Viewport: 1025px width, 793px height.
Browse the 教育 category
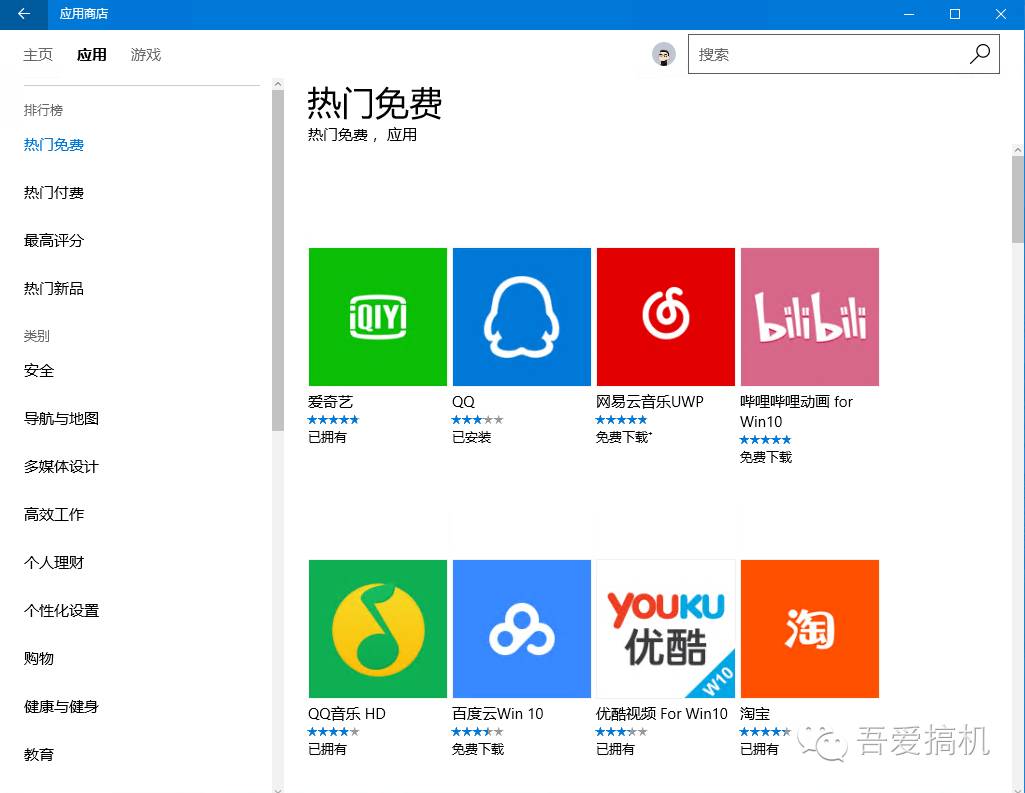tap(38, 754)
